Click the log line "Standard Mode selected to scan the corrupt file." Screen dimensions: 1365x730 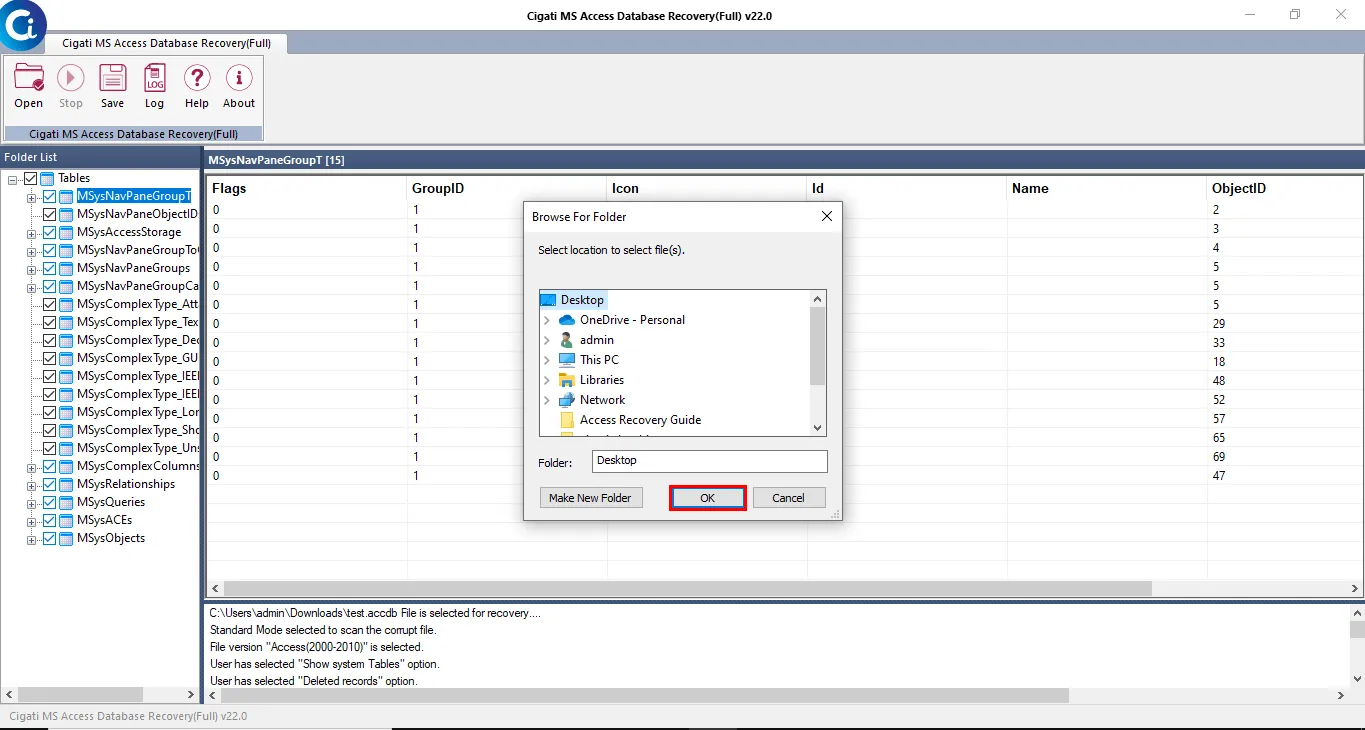coord(323,630)
